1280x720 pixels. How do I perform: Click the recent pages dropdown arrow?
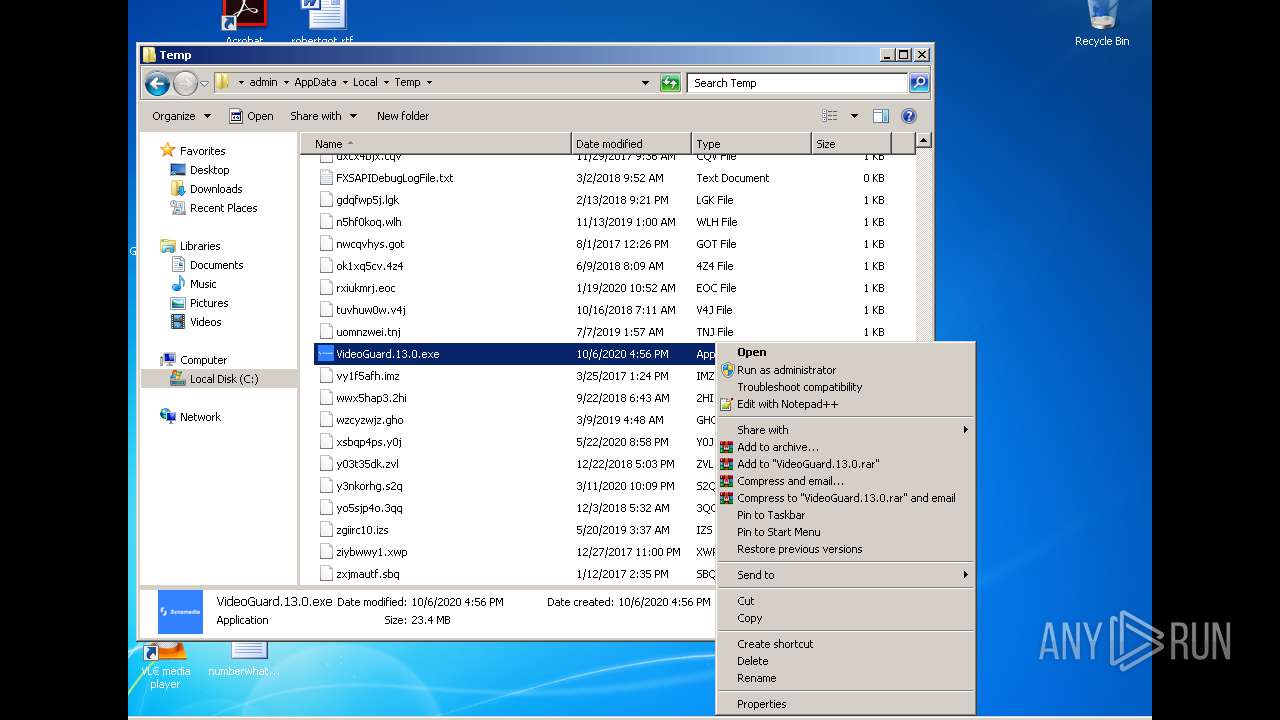point(204,83)
